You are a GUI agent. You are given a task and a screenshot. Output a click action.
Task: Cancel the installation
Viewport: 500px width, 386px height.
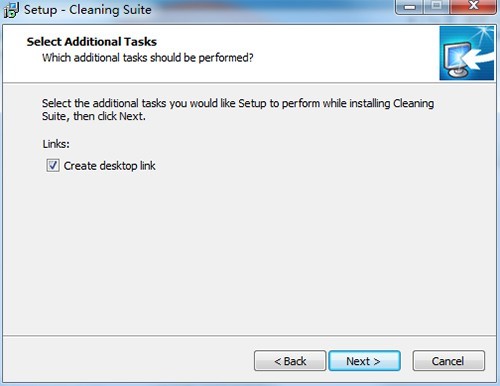click(x=448, y=361)
